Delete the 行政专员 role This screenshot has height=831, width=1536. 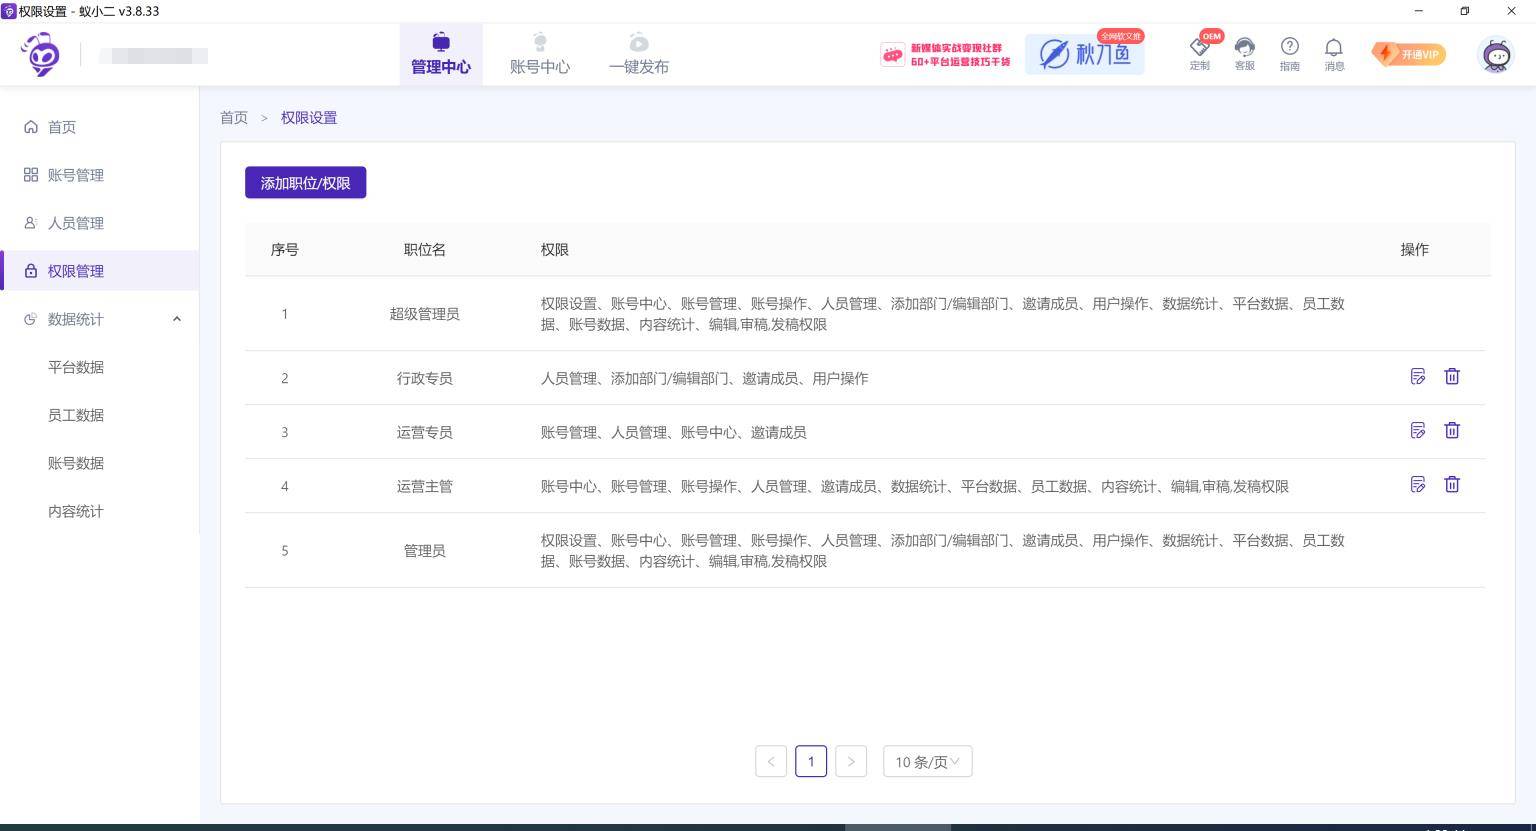pyautogui.click(x=1452, y=377)
